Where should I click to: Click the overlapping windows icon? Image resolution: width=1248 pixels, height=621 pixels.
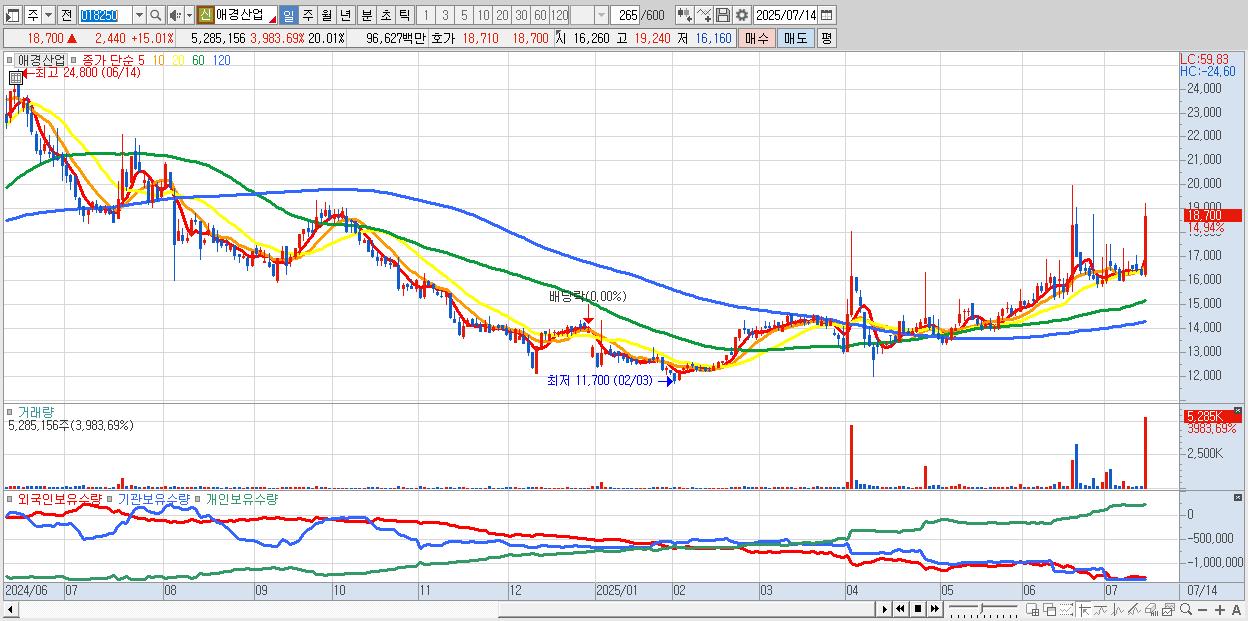click(1050, 610)
